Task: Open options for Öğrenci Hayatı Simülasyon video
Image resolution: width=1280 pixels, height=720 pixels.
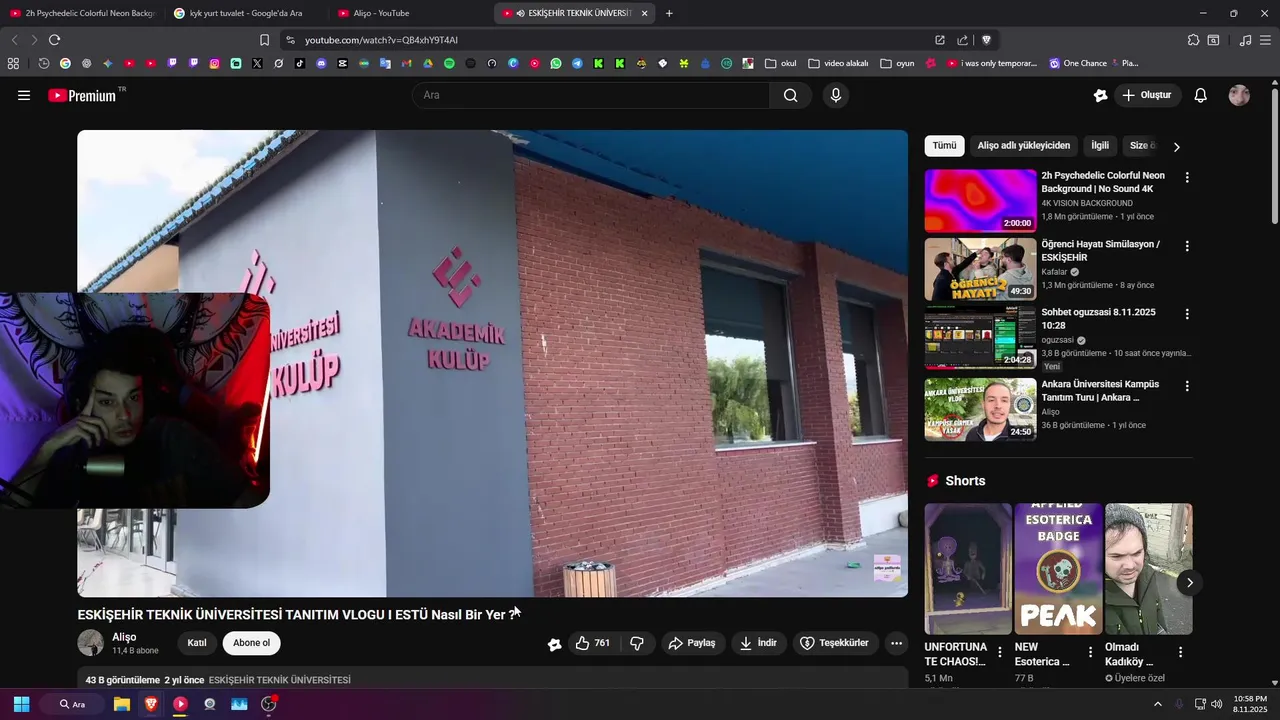Action: [1187, 246]
